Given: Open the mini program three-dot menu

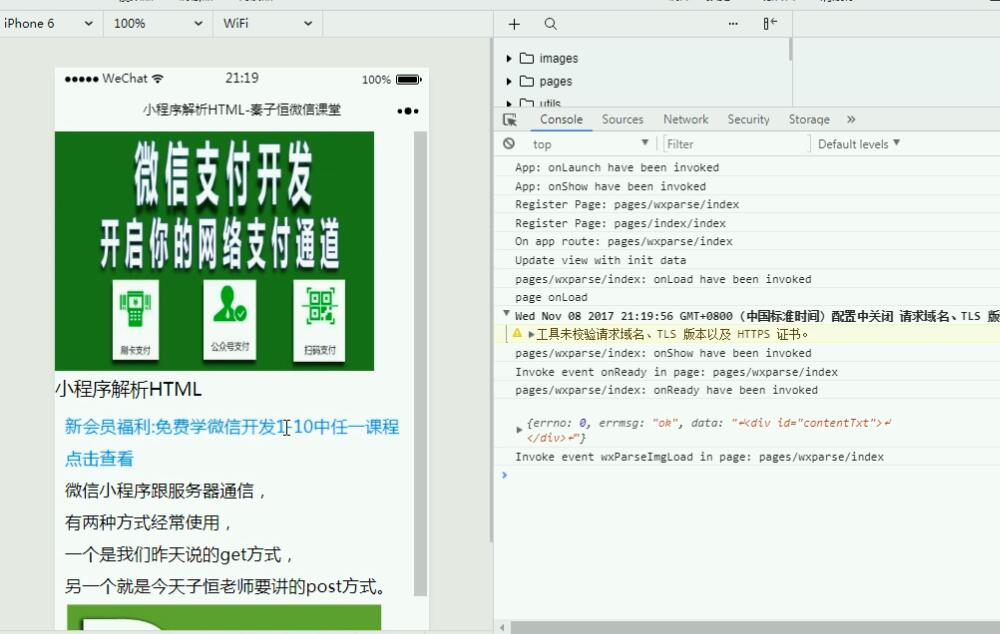Looking at the screenshot, I should [x=408, y=111].
